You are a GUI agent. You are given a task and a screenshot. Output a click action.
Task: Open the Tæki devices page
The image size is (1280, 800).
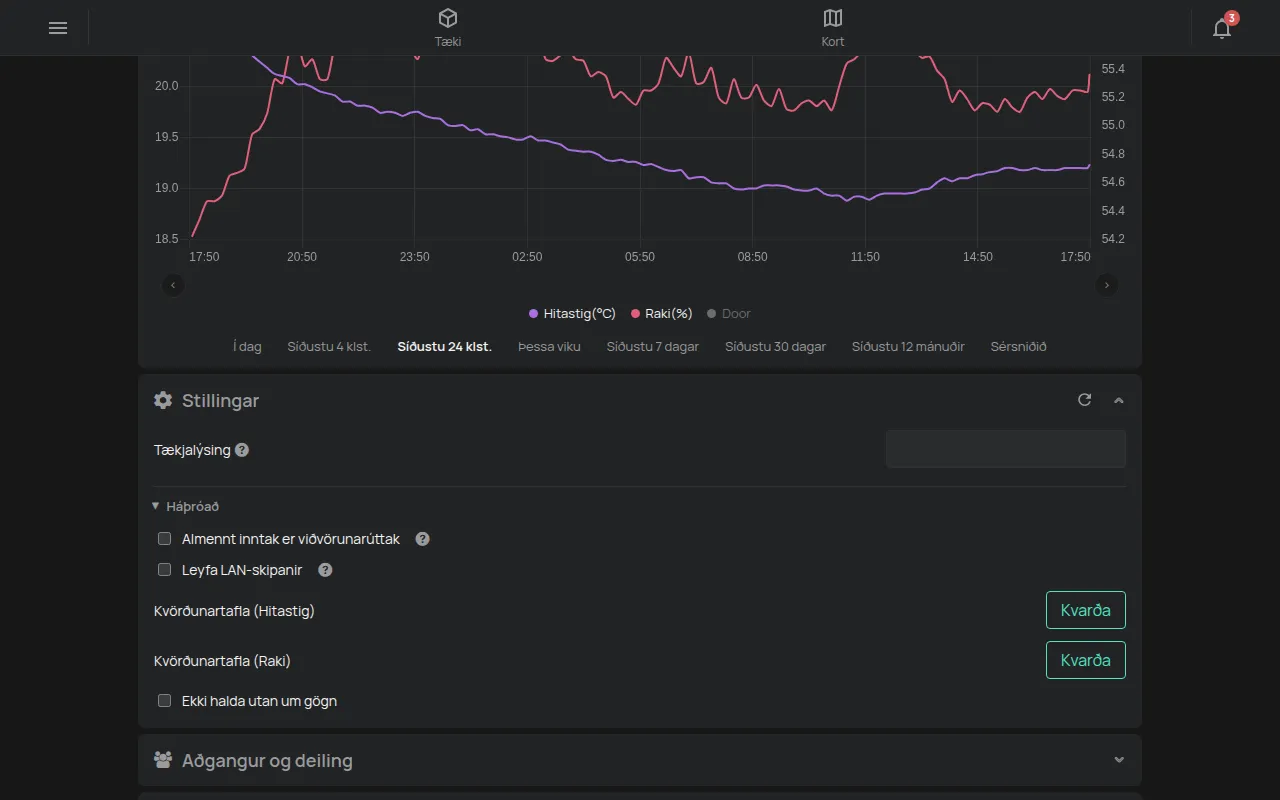[448, 28]
